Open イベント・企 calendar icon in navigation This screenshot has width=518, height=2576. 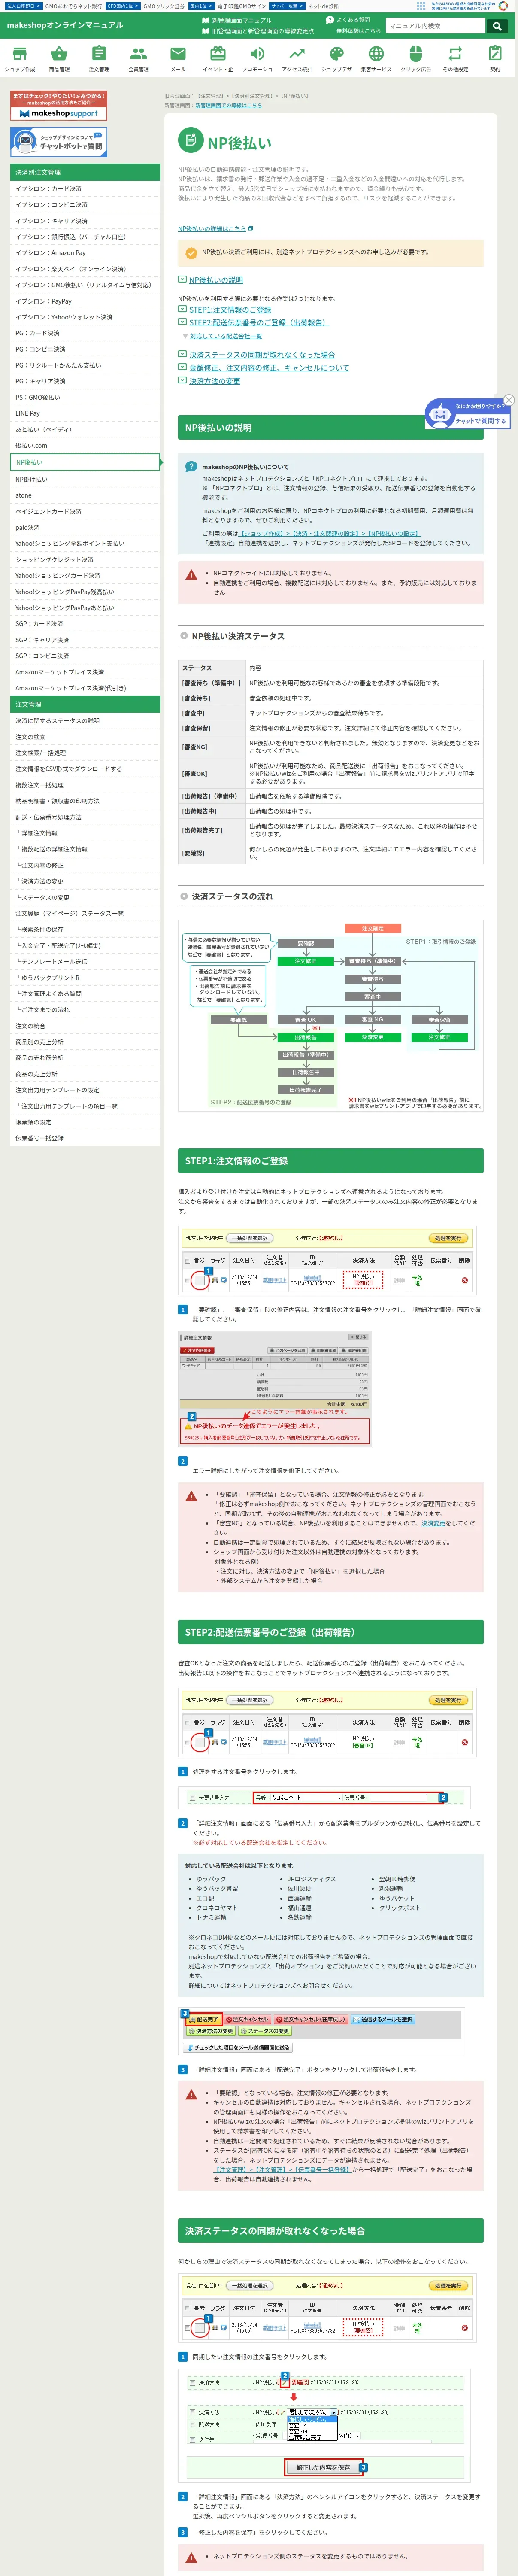point(217,53)
